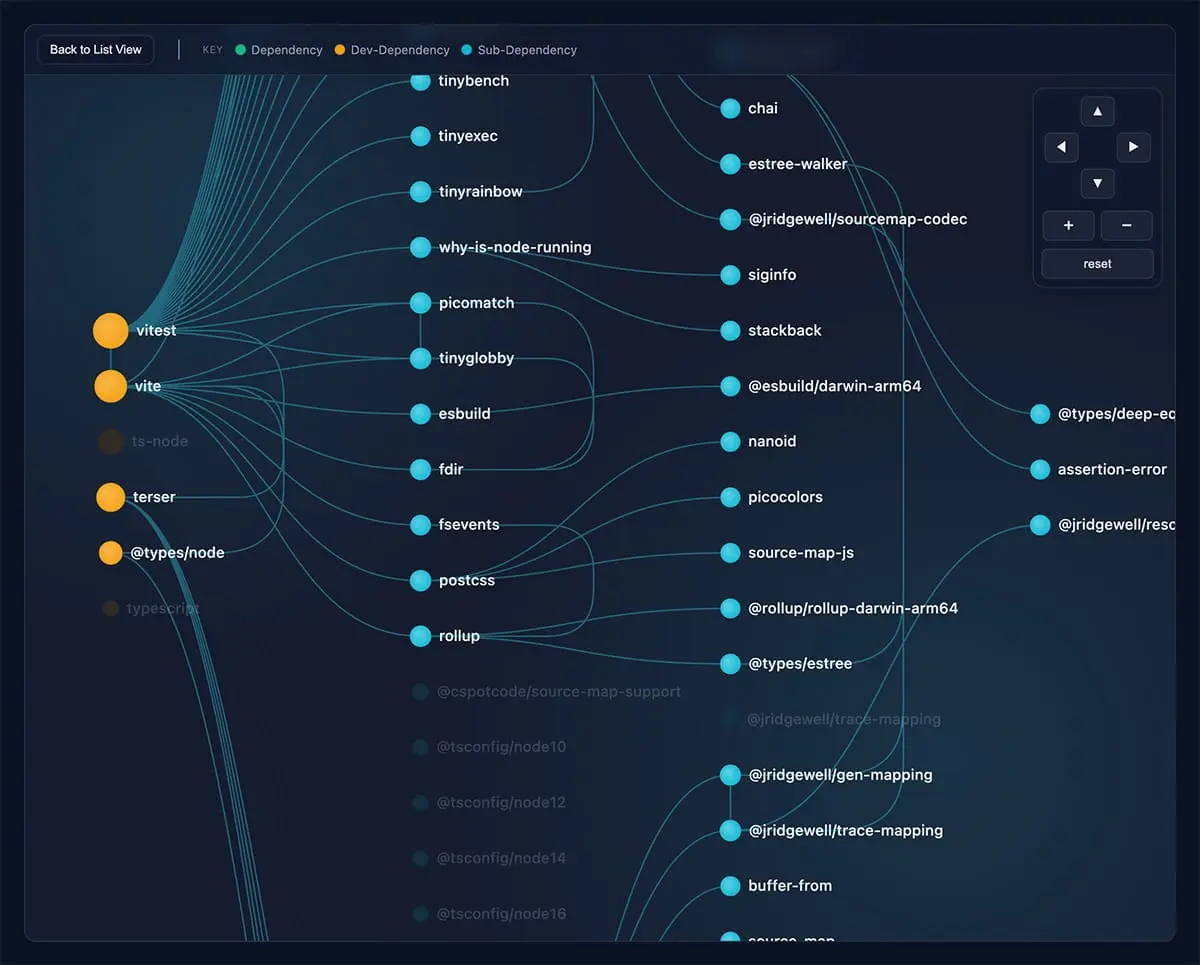The width and height of the screenshot is (1200, 965).
Task: Click the @esbuild/darwin-arm64 label
Action: coord(835,386)
